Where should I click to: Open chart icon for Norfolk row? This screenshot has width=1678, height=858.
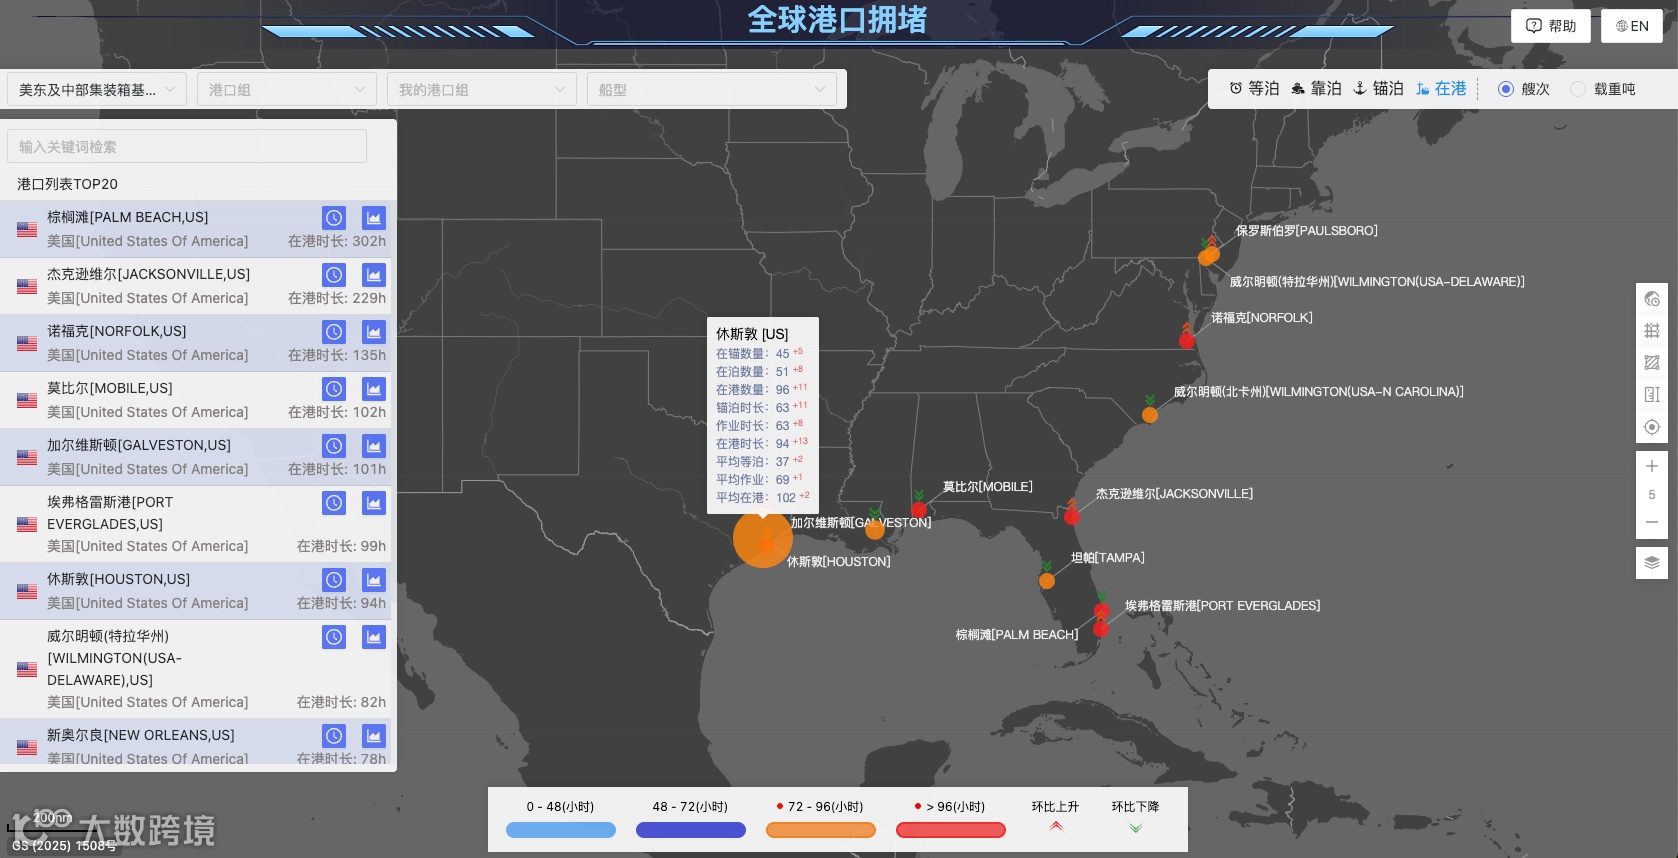(x=374, y=332)
